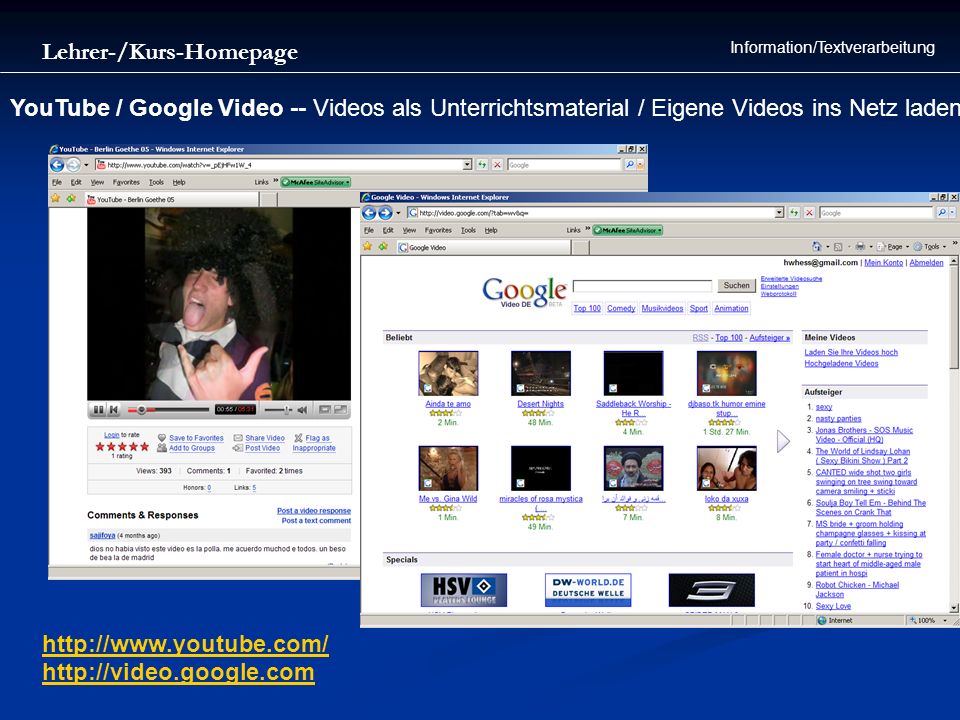Viewport: 960px width, 720px height.
Task: Open address bar dropdown in Google Video window
Action: [x=779, y=212]
